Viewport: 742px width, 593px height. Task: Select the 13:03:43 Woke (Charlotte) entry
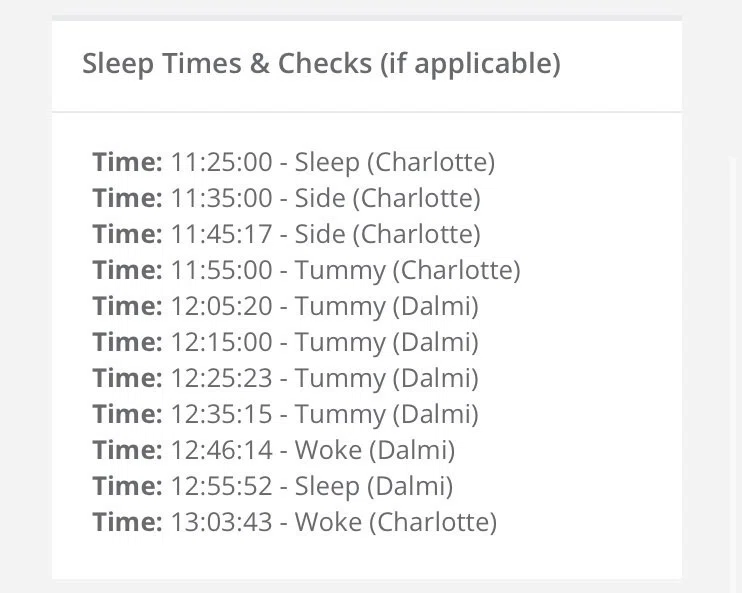(x=295, y=522)
